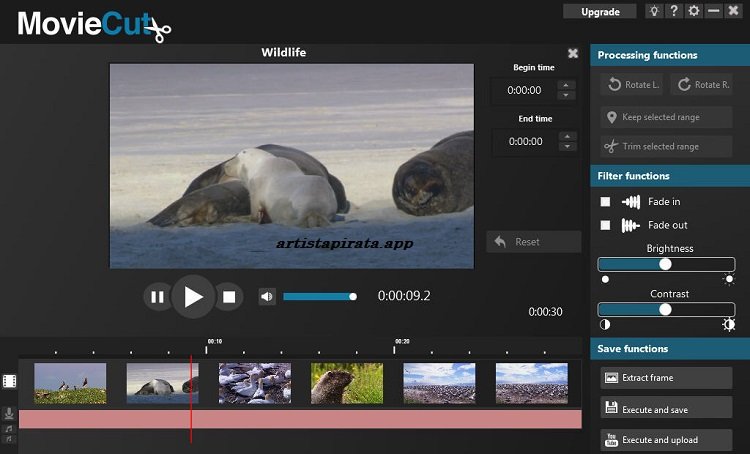
Task: Click the microphone track icon
Action: tap(9, 413)
